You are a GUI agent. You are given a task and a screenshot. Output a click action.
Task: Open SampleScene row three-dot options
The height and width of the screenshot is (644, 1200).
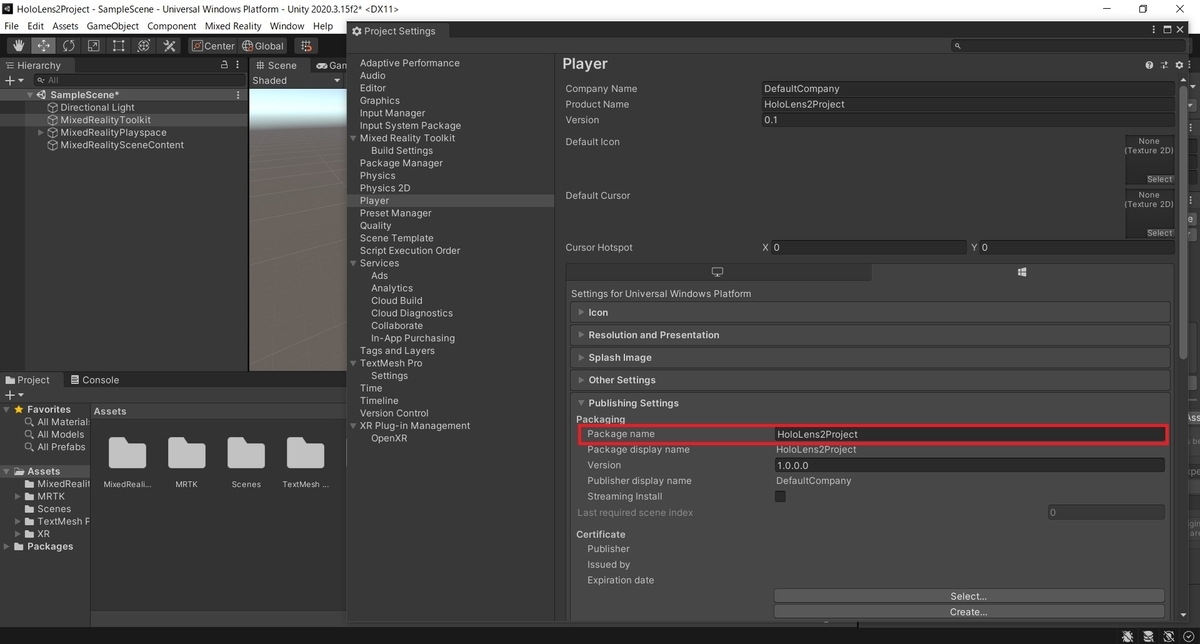click(x=238, y=95)
